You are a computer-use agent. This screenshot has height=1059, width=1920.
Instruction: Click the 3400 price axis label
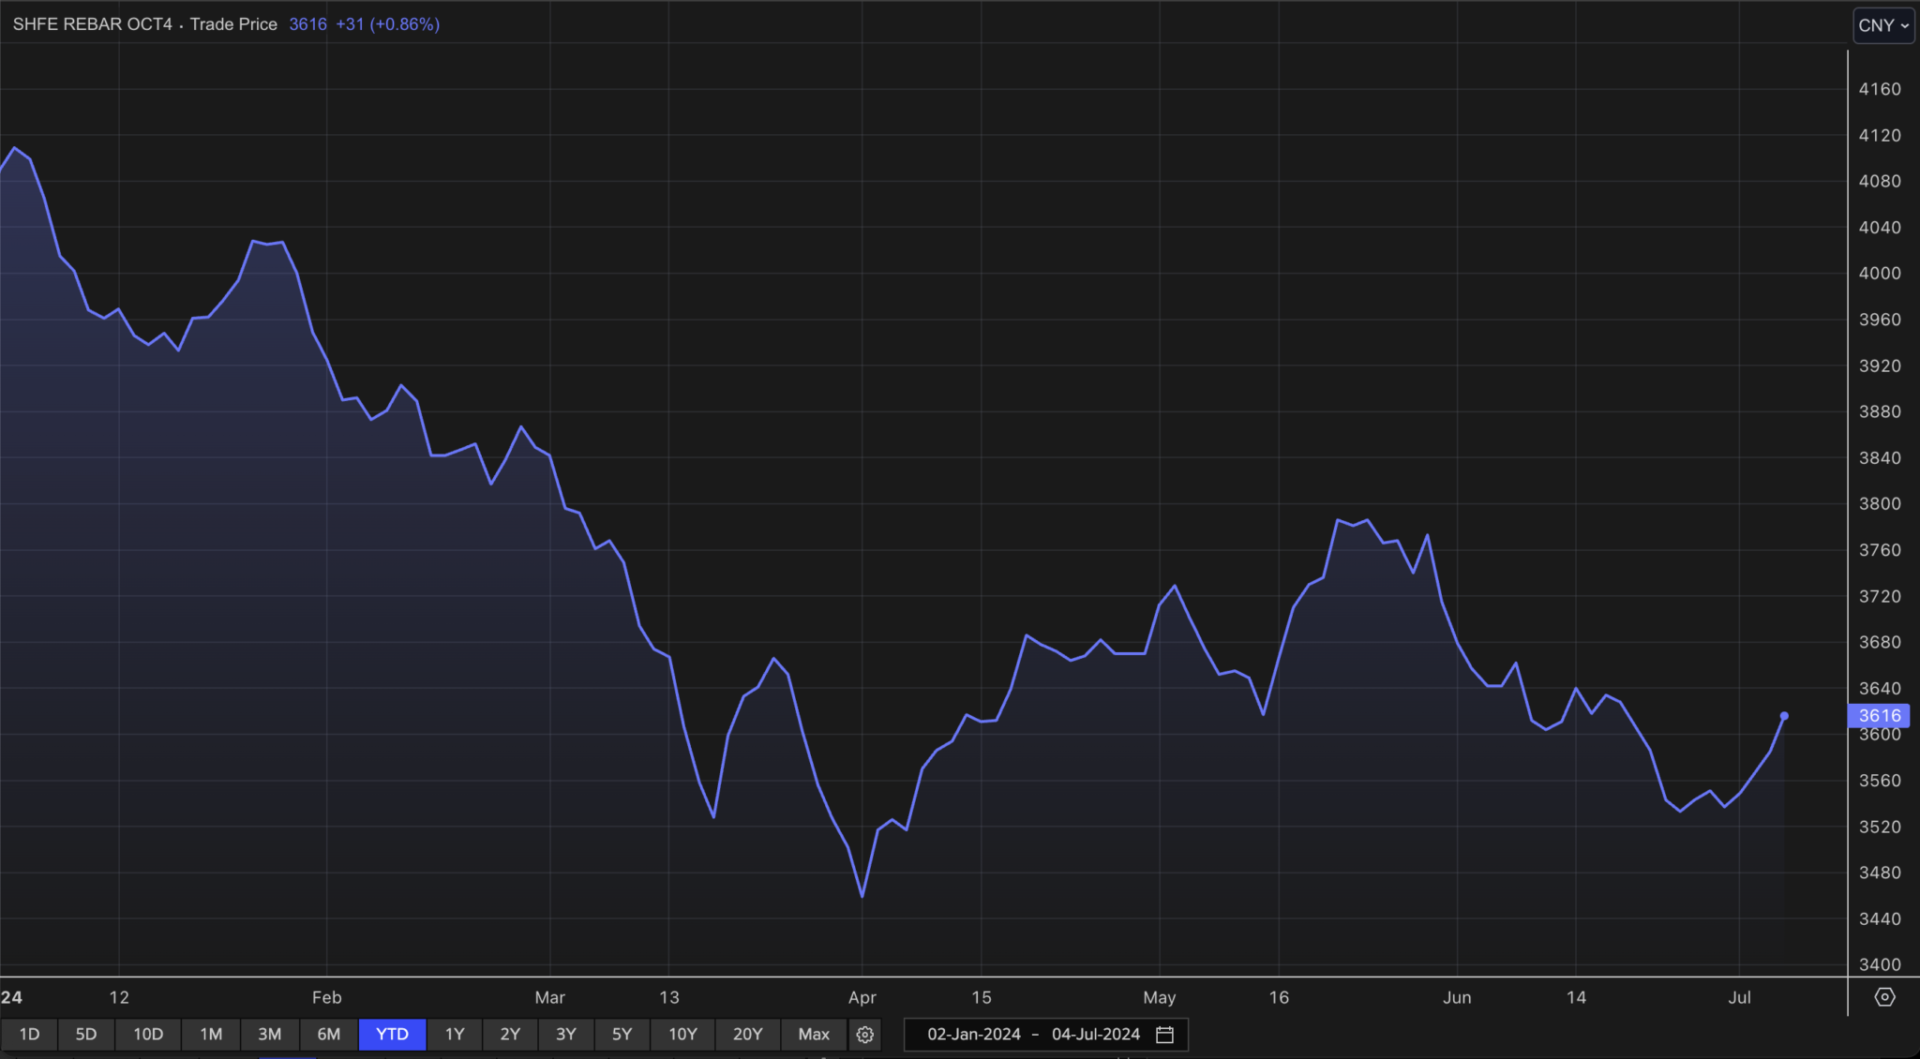tap(1880, 965)
